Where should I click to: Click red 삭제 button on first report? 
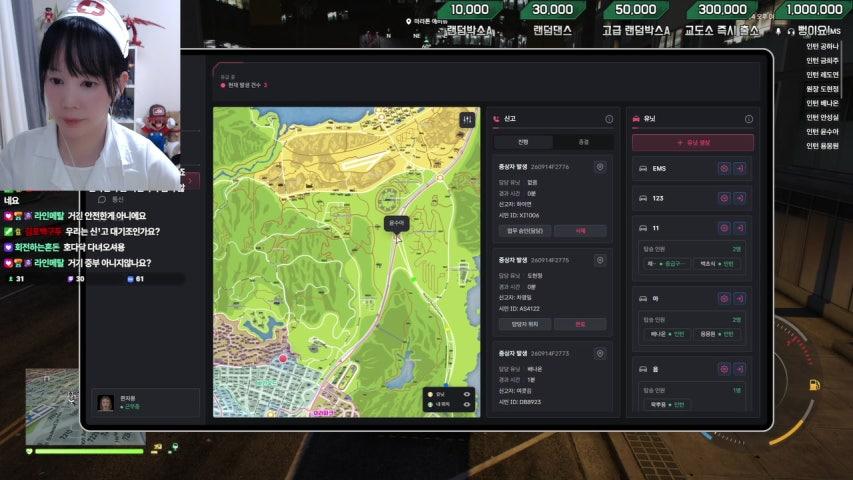point(580,231)
